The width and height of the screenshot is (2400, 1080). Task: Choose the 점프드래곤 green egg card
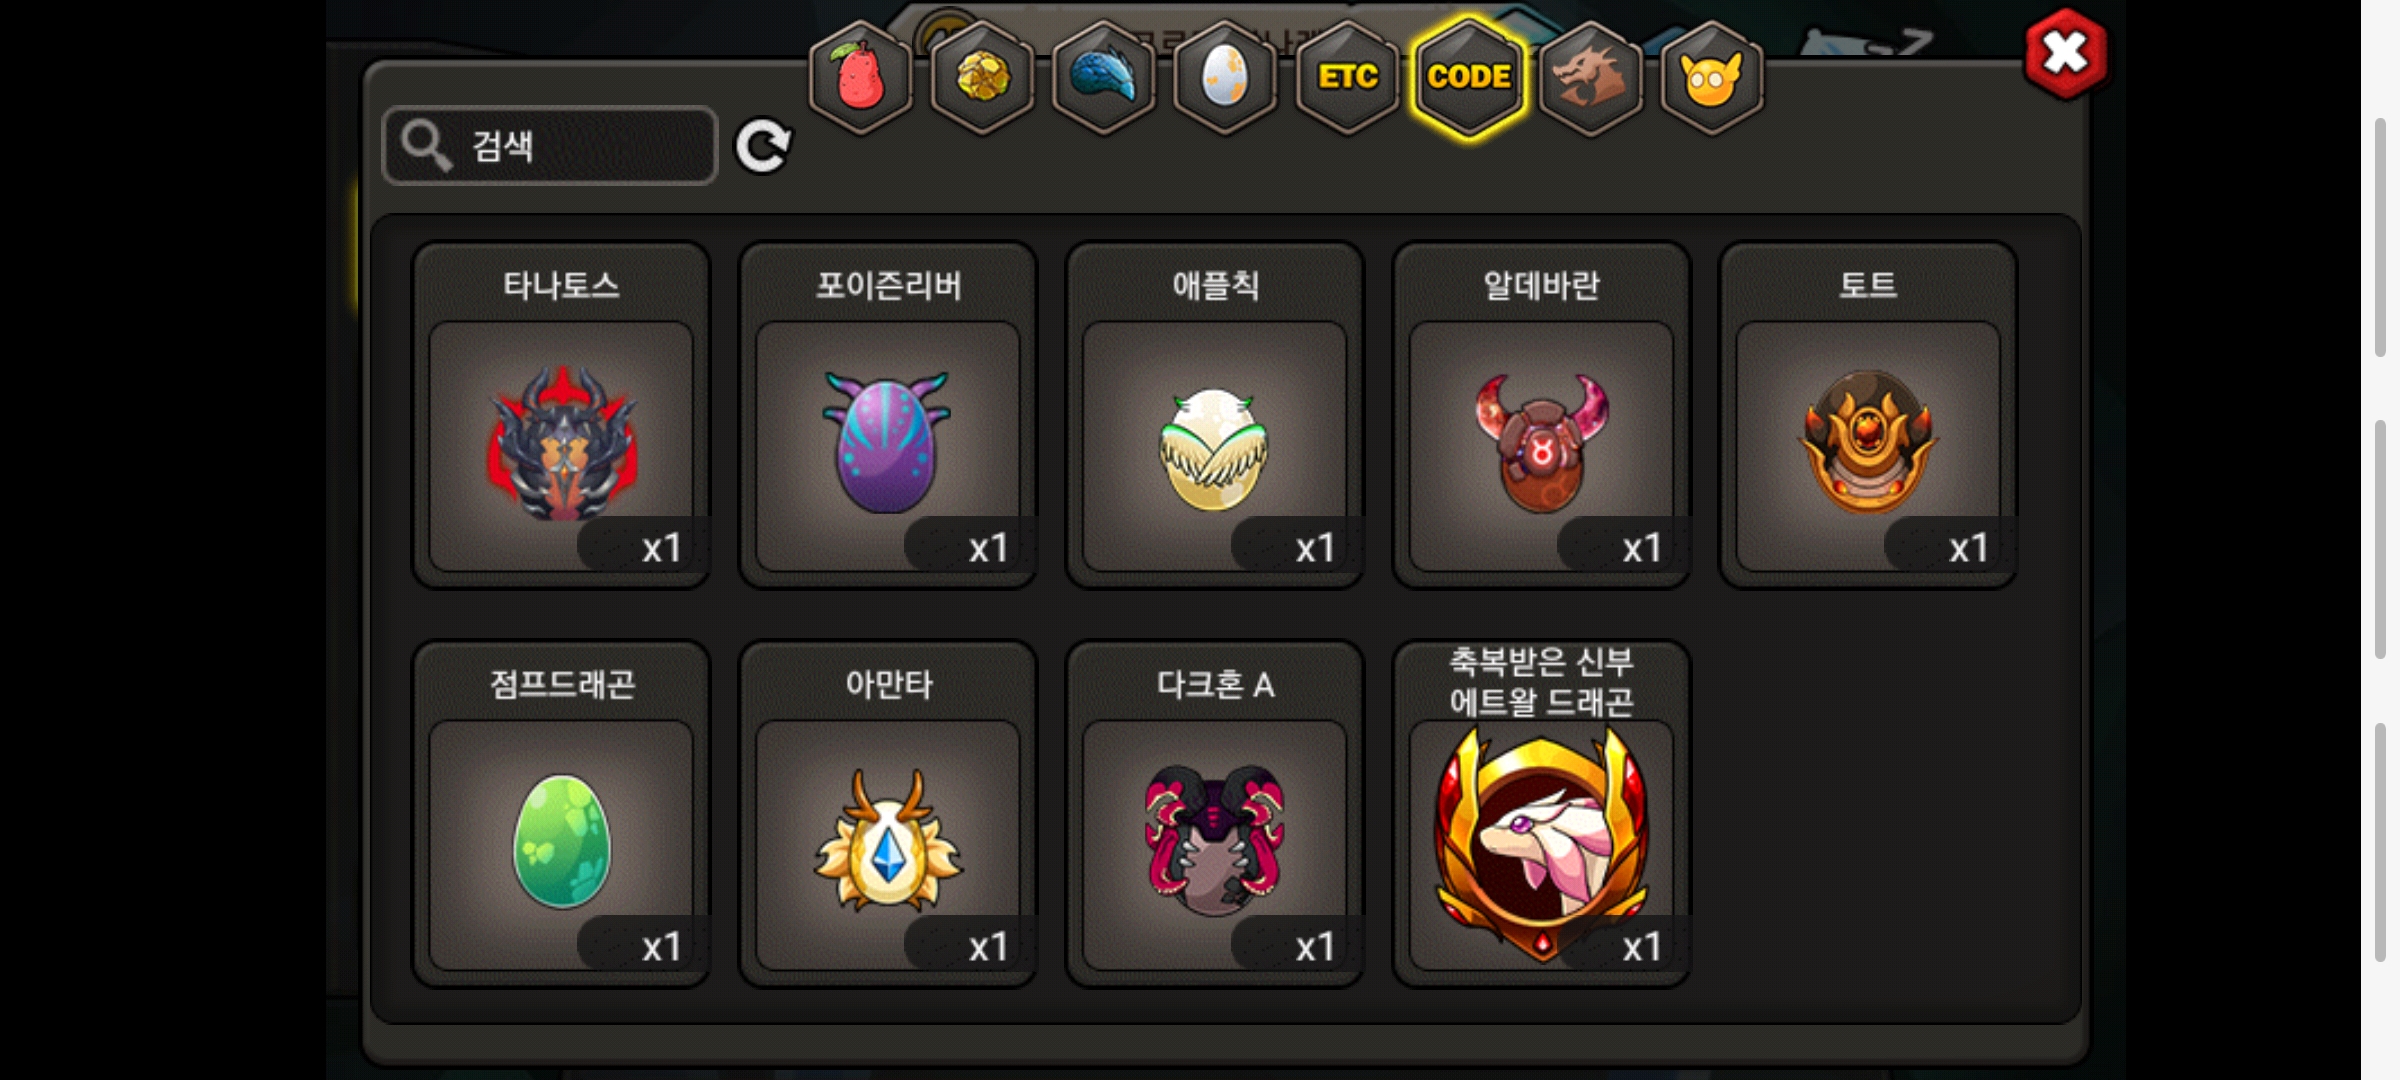562,814
